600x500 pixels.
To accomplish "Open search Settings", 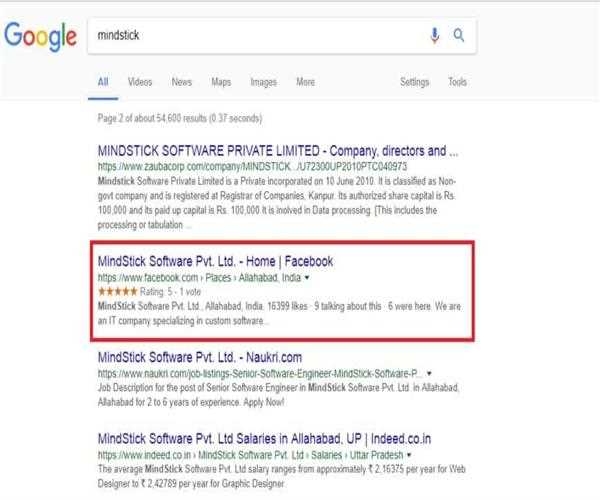I will 414,82.
